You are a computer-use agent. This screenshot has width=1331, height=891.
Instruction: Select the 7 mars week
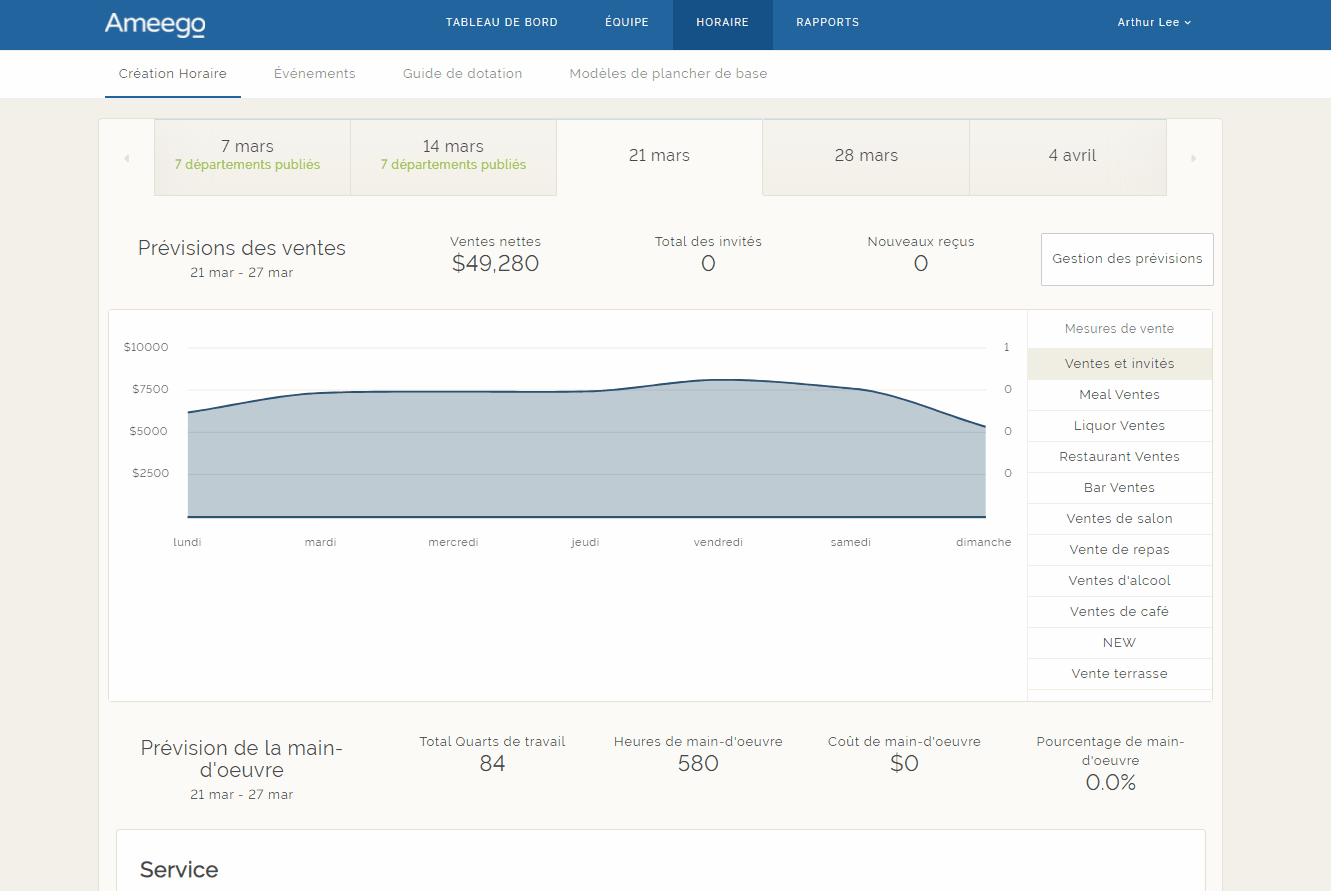click(248, 155)
